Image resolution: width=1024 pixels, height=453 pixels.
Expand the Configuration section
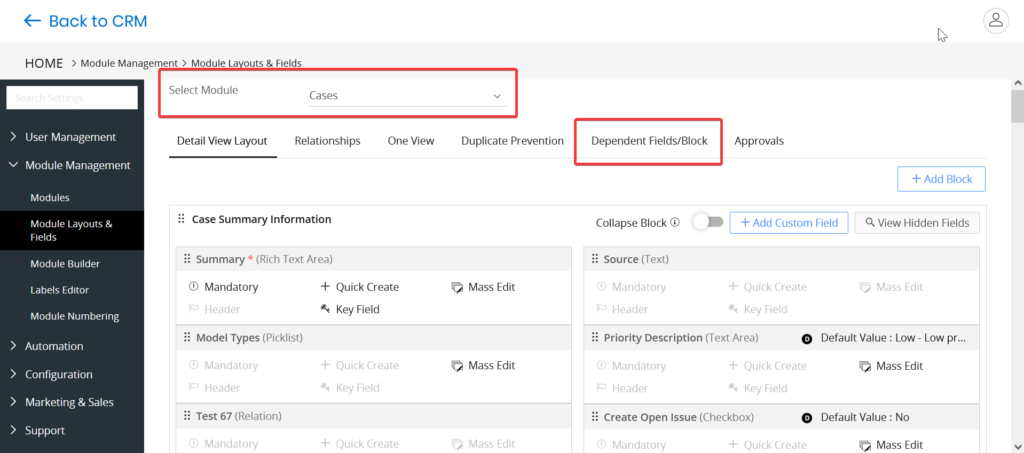click(x=51, y=374)
